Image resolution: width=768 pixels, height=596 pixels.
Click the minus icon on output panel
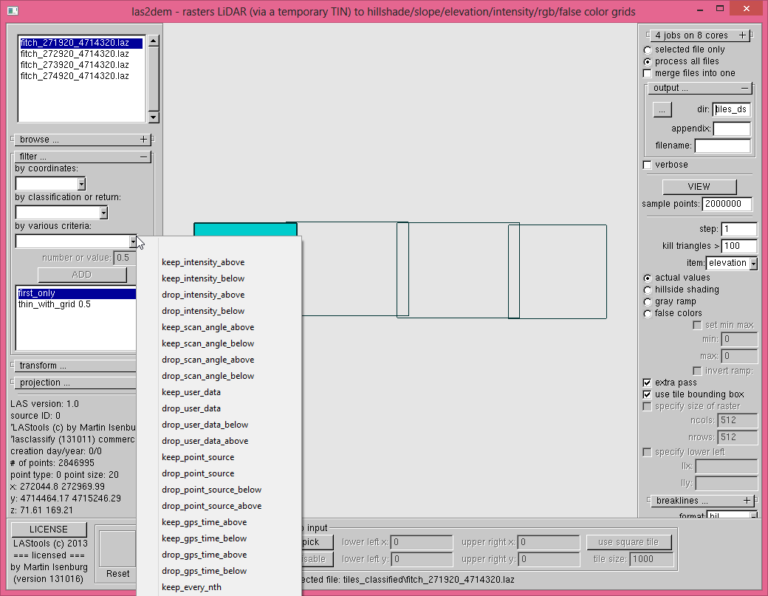coord(743,88)
